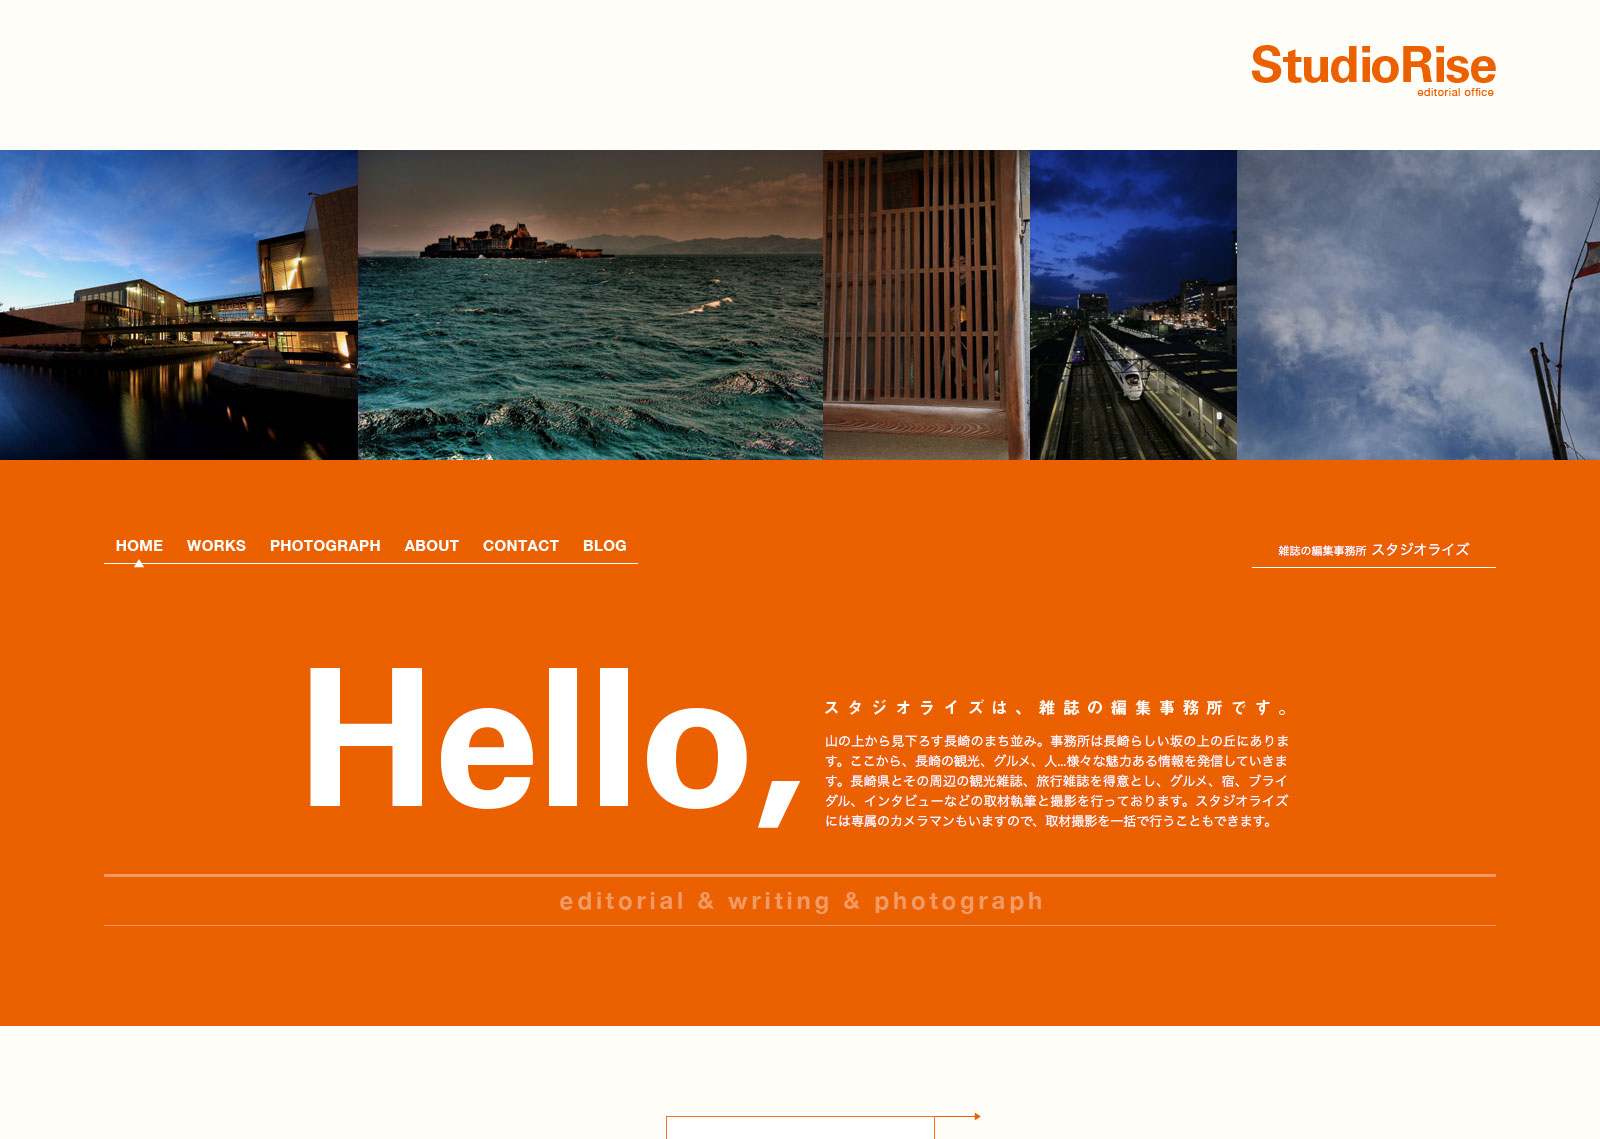Click the 'editorial & writing & photograph' tagline
This screenshot has height=1139, width=1600.
[x=801, y=901]
